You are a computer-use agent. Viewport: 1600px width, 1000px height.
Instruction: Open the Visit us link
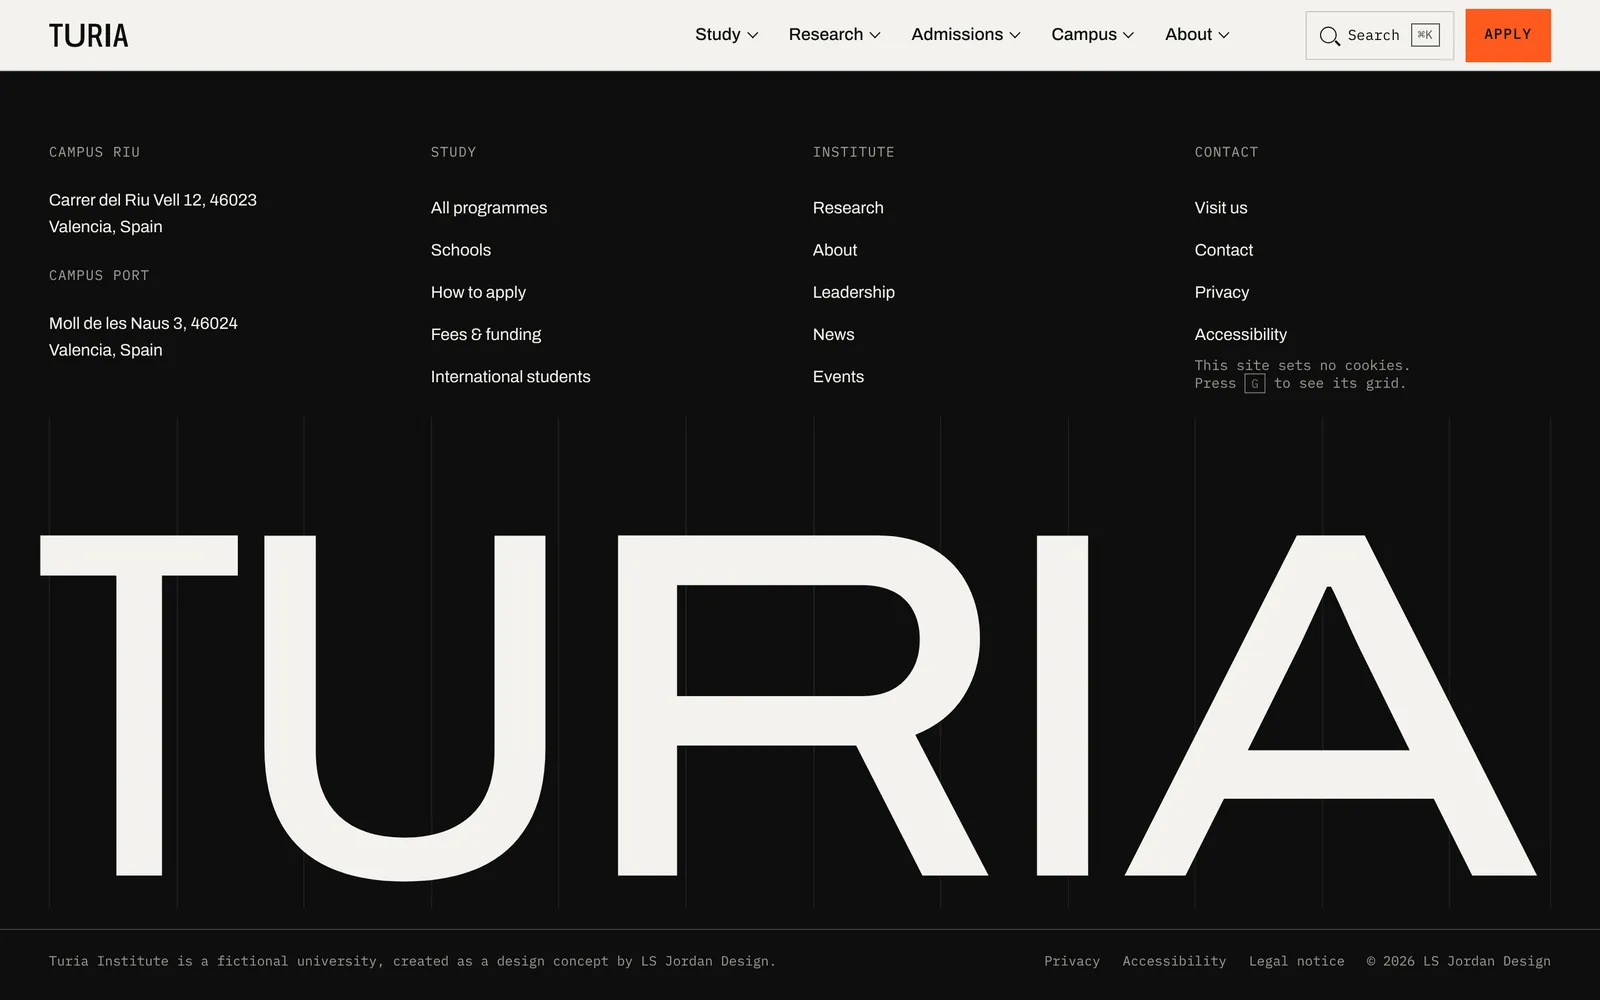click(1221, 208)
